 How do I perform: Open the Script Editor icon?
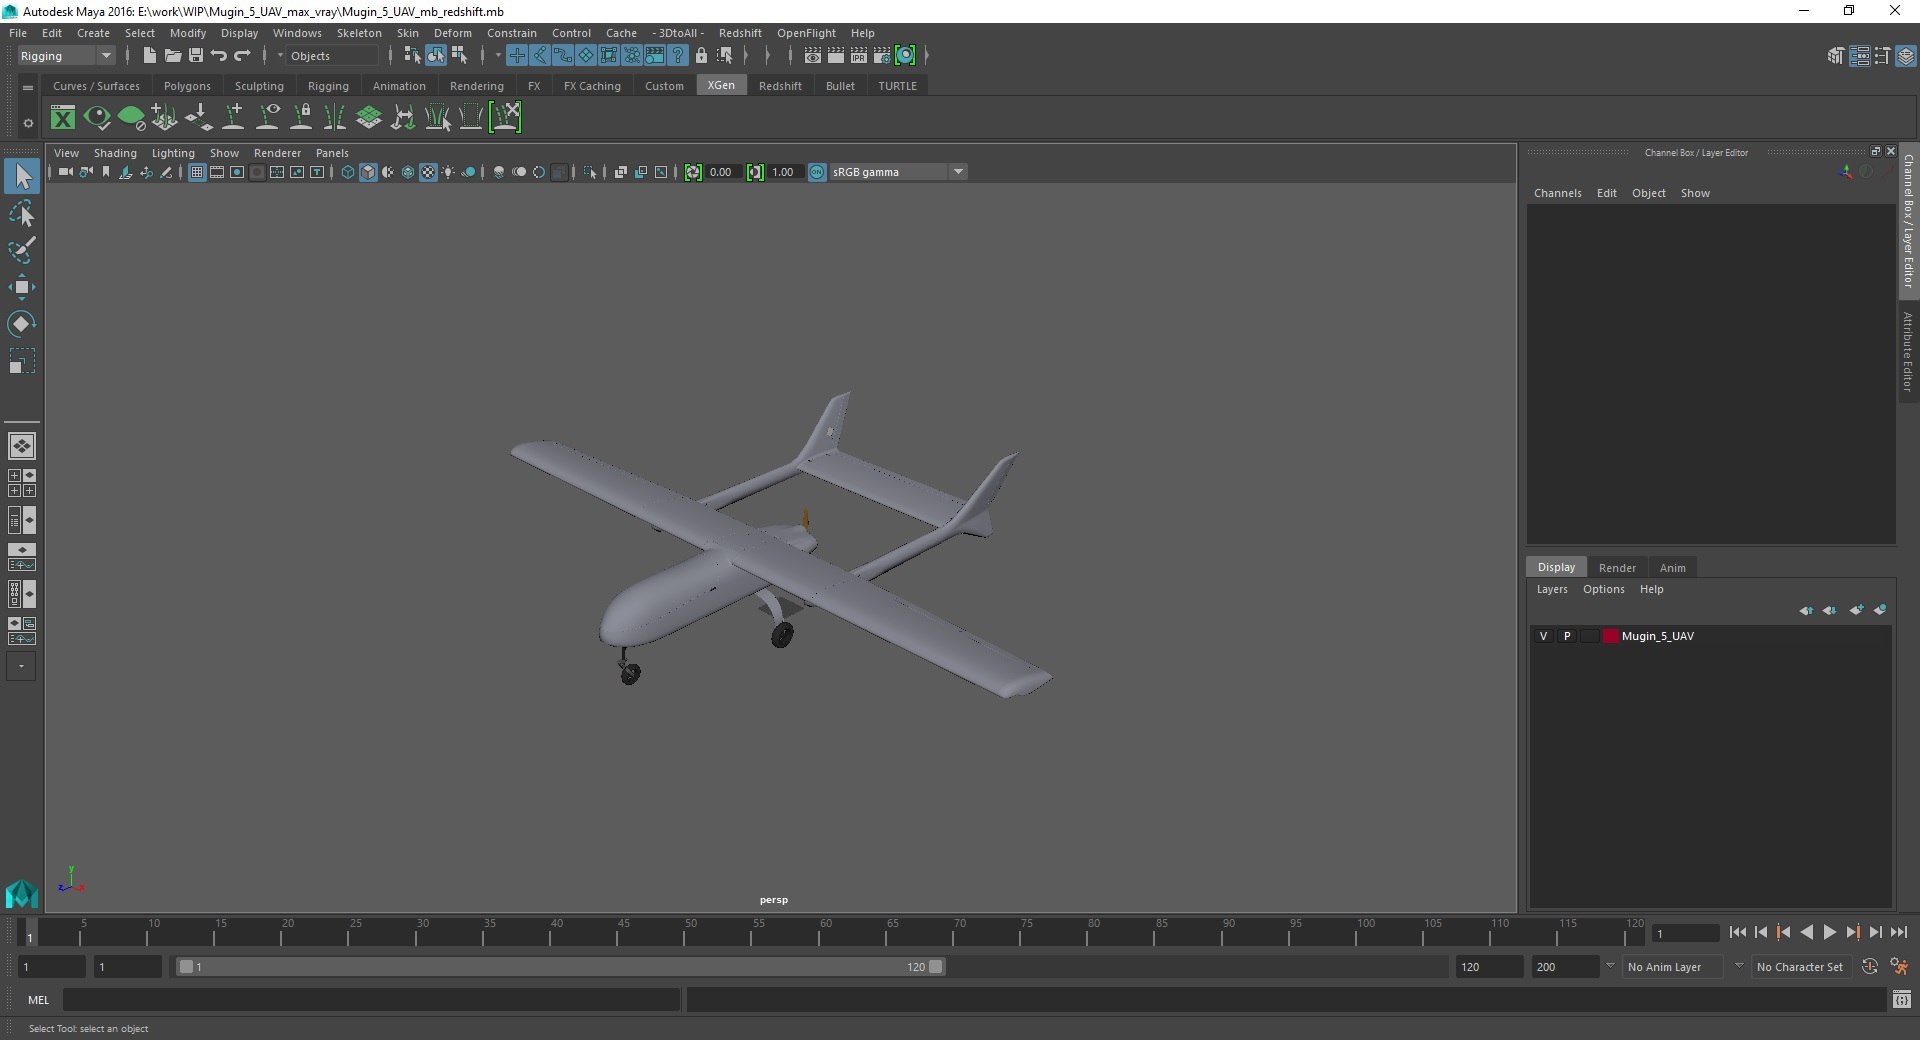[x=1902, y=999]
